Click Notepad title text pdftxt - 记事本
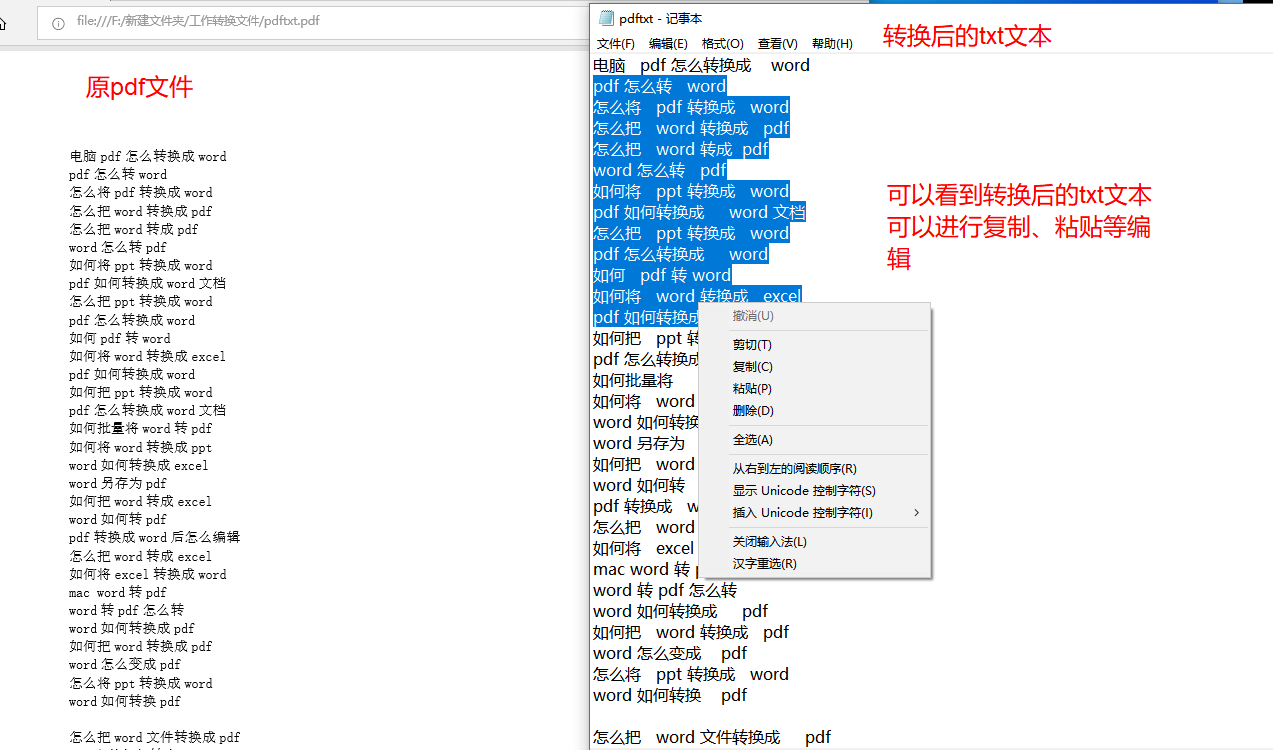 [660, 18]
